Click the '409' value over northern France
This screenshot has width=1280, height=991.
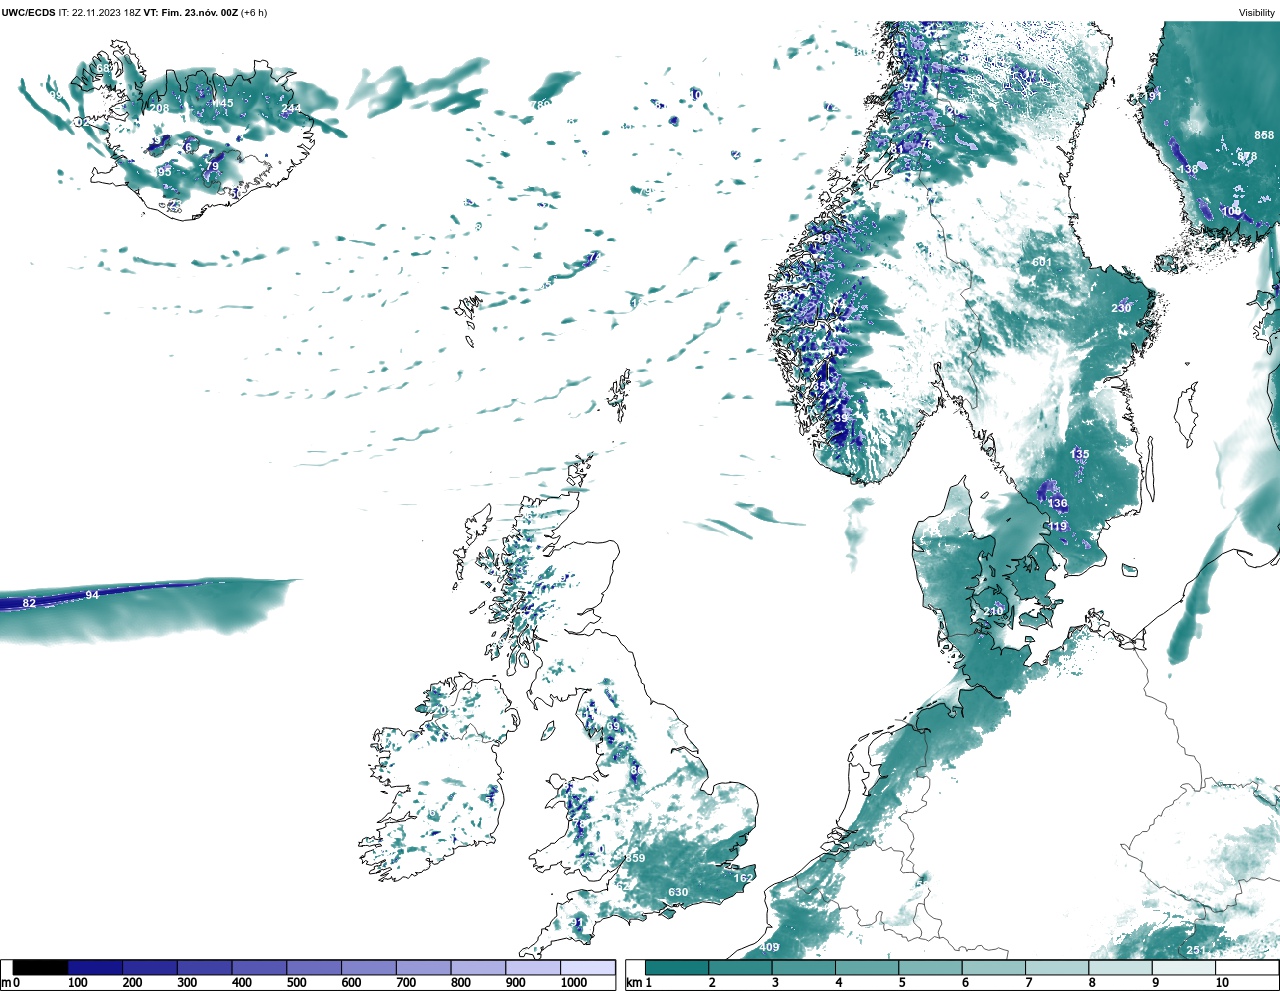[768, 947]
